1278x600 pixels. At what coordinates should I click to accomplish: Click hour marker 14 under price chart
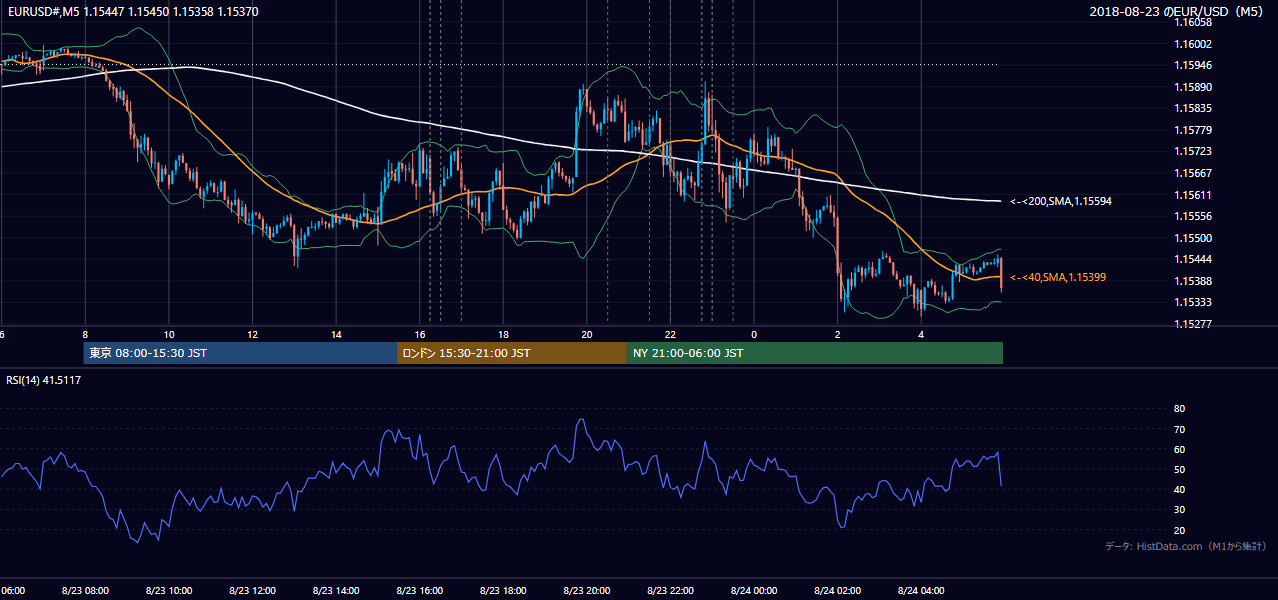336,334
